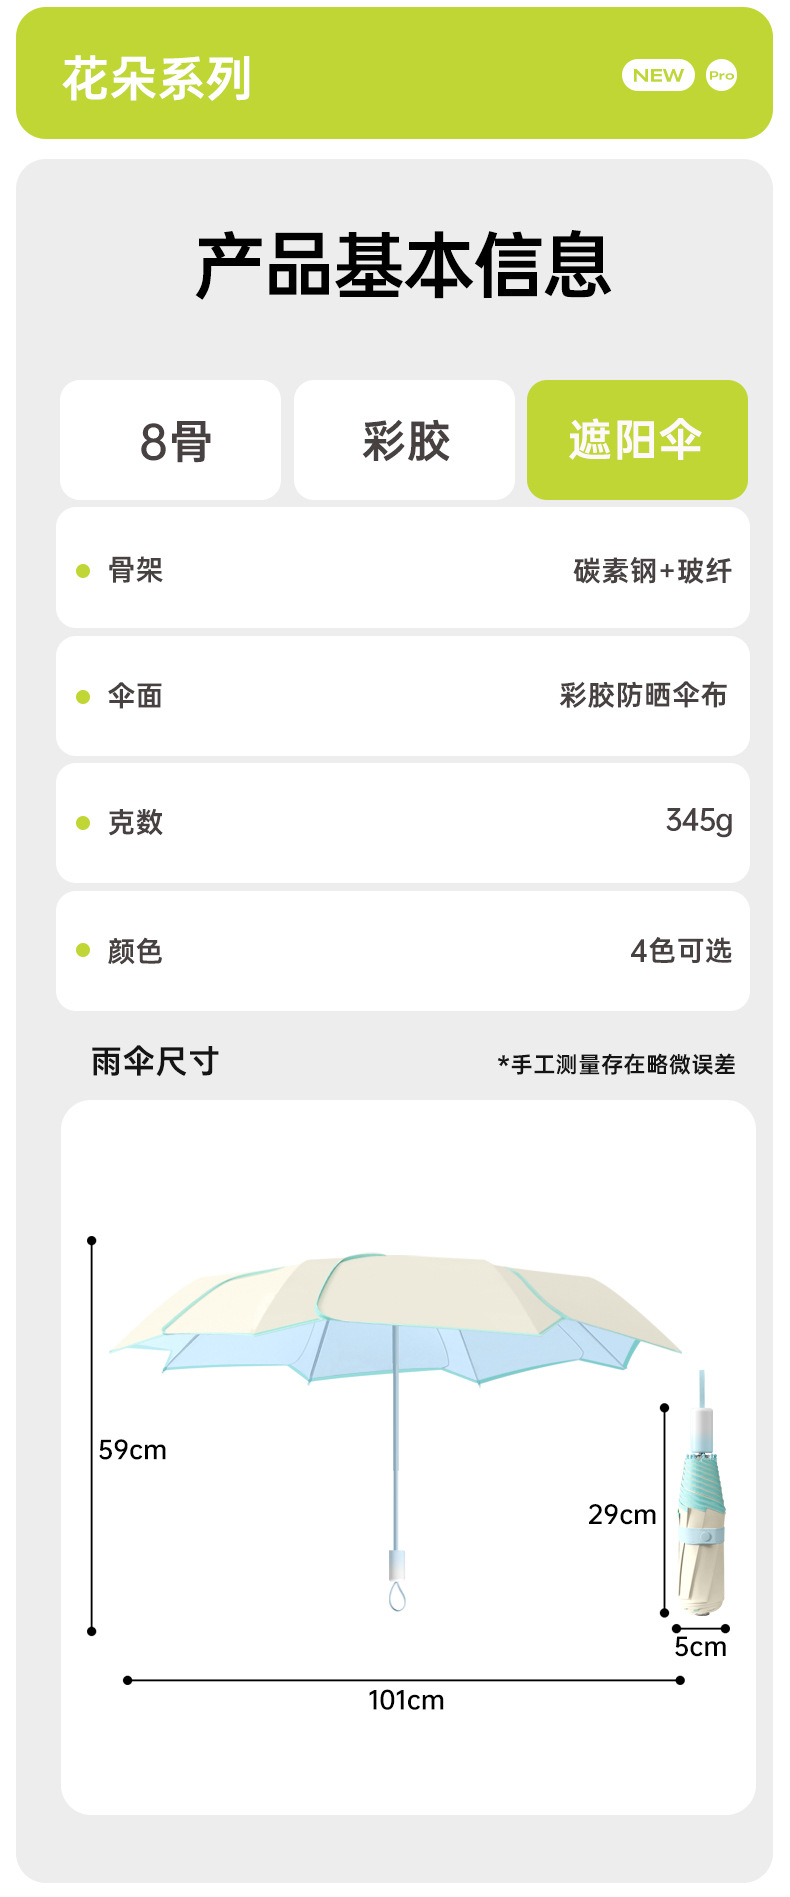Click green bullet beside 颜色

point(83,950)
